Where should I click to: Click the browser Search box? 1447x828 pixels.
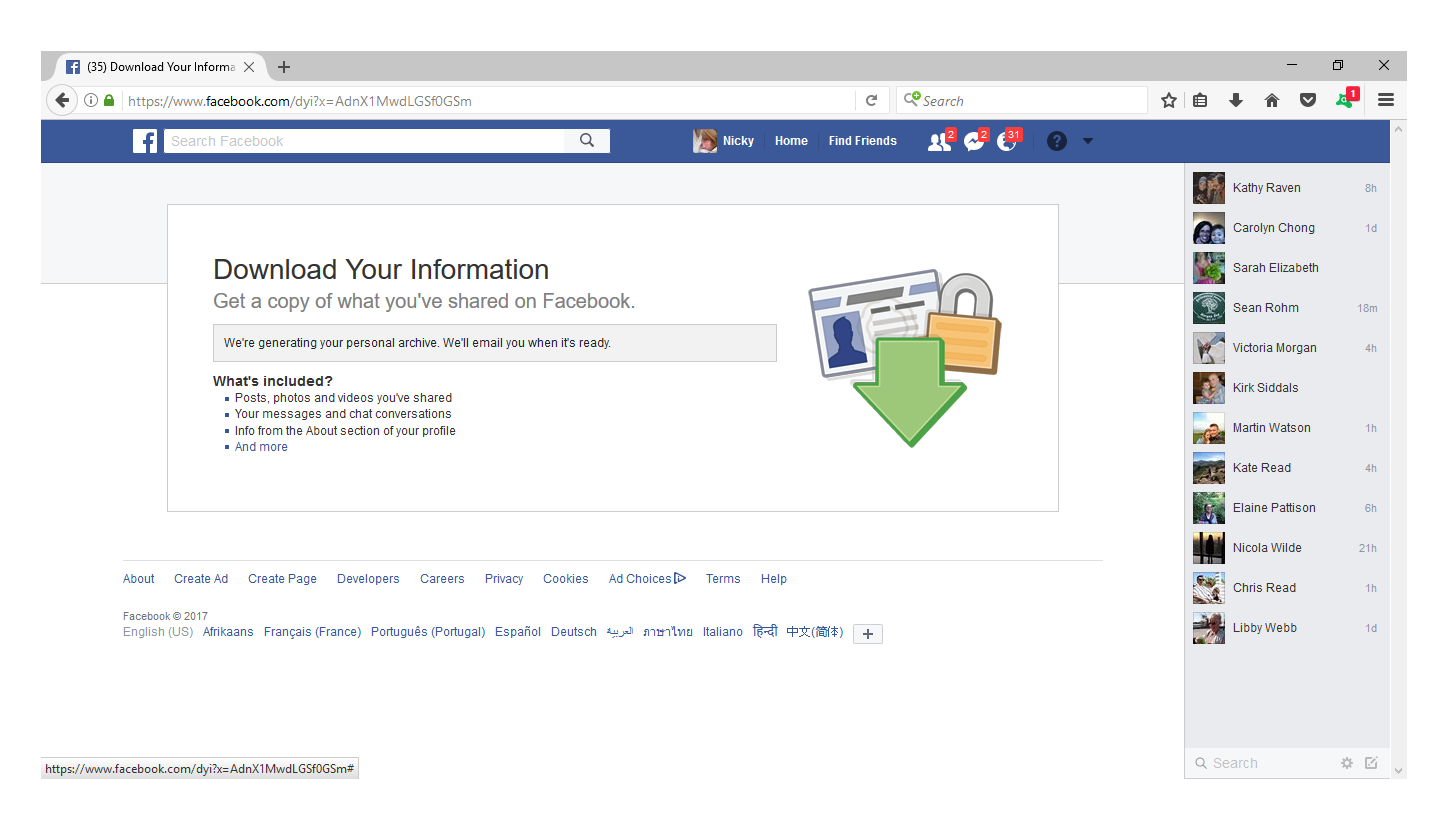pyautogui.click(x=1021, y=100)
